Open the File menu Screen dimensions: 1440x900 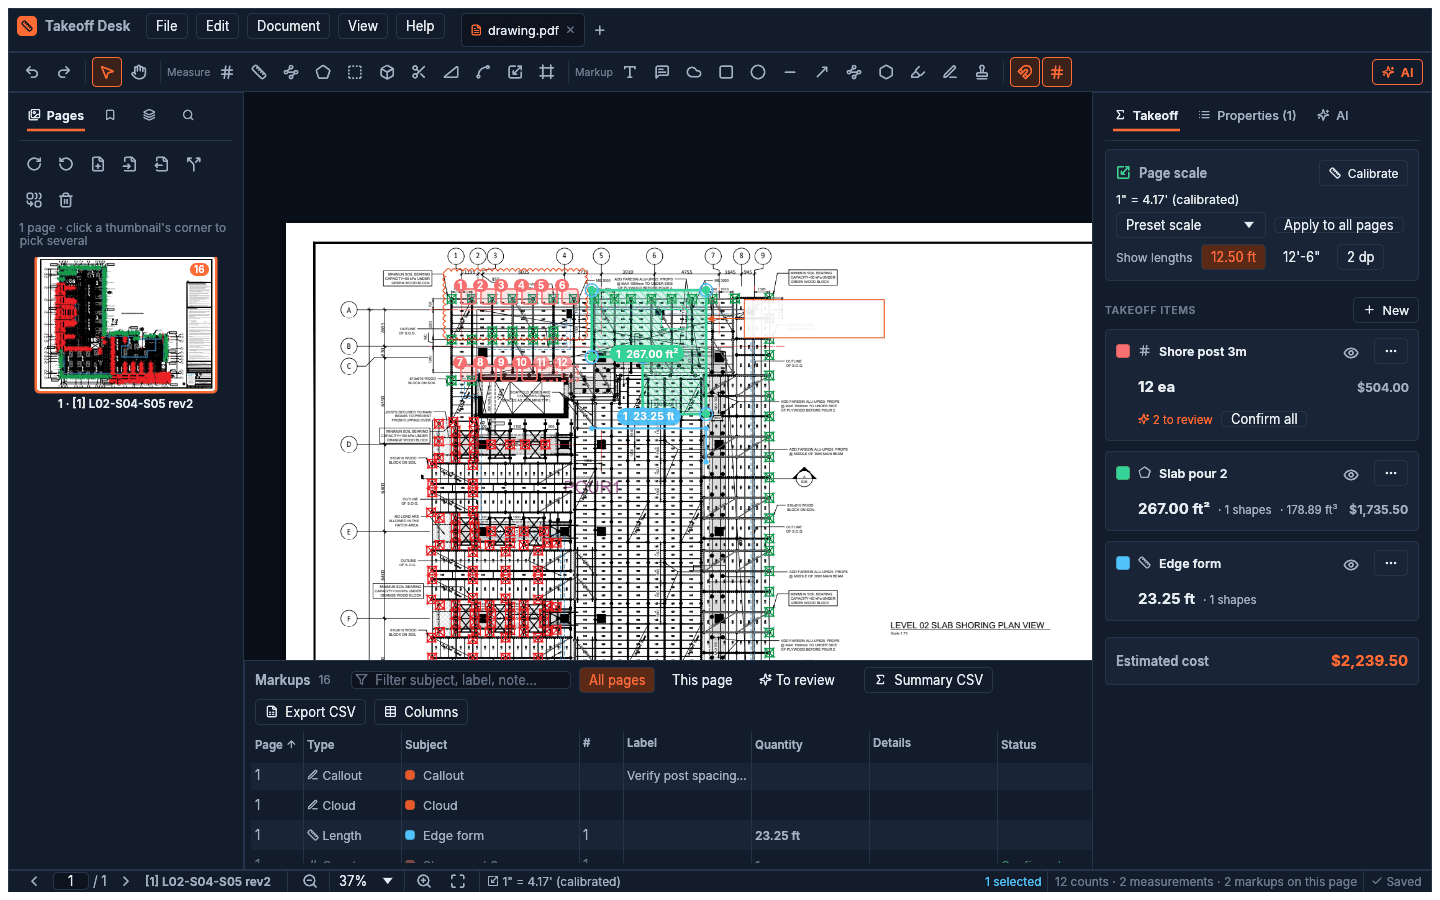167,26
